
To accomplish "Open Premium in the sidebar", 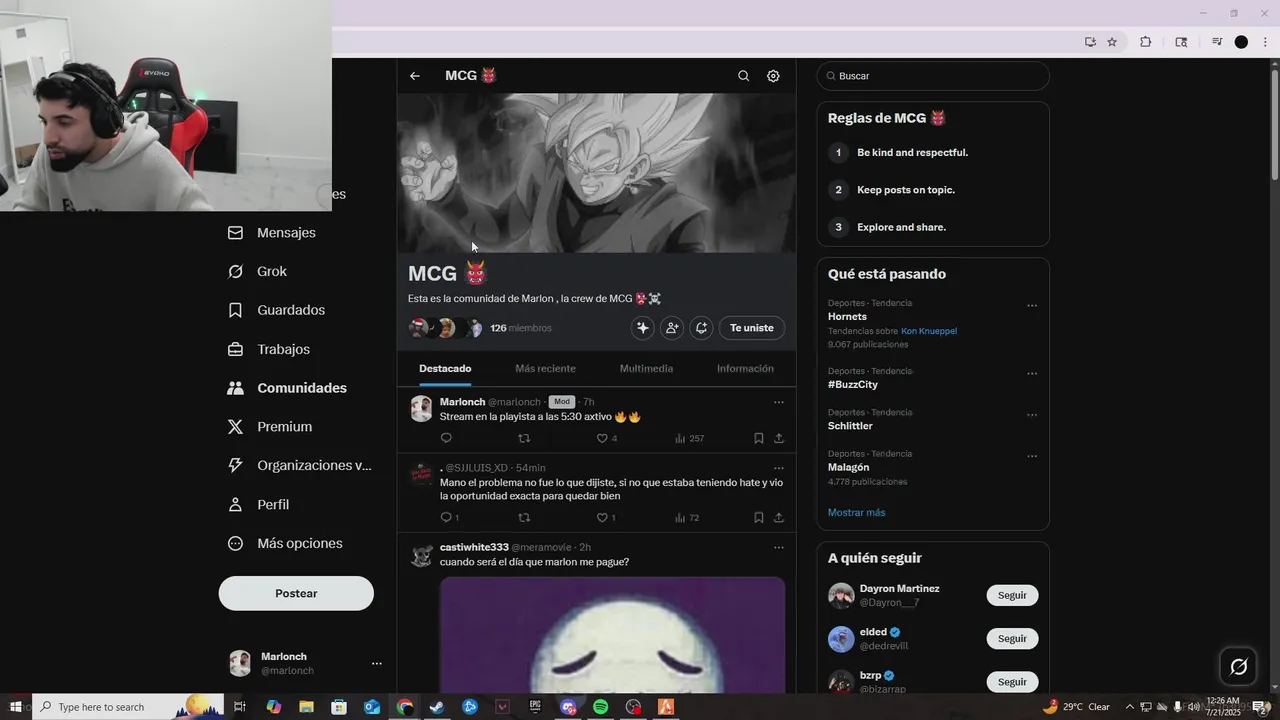I will click(271, 427).
